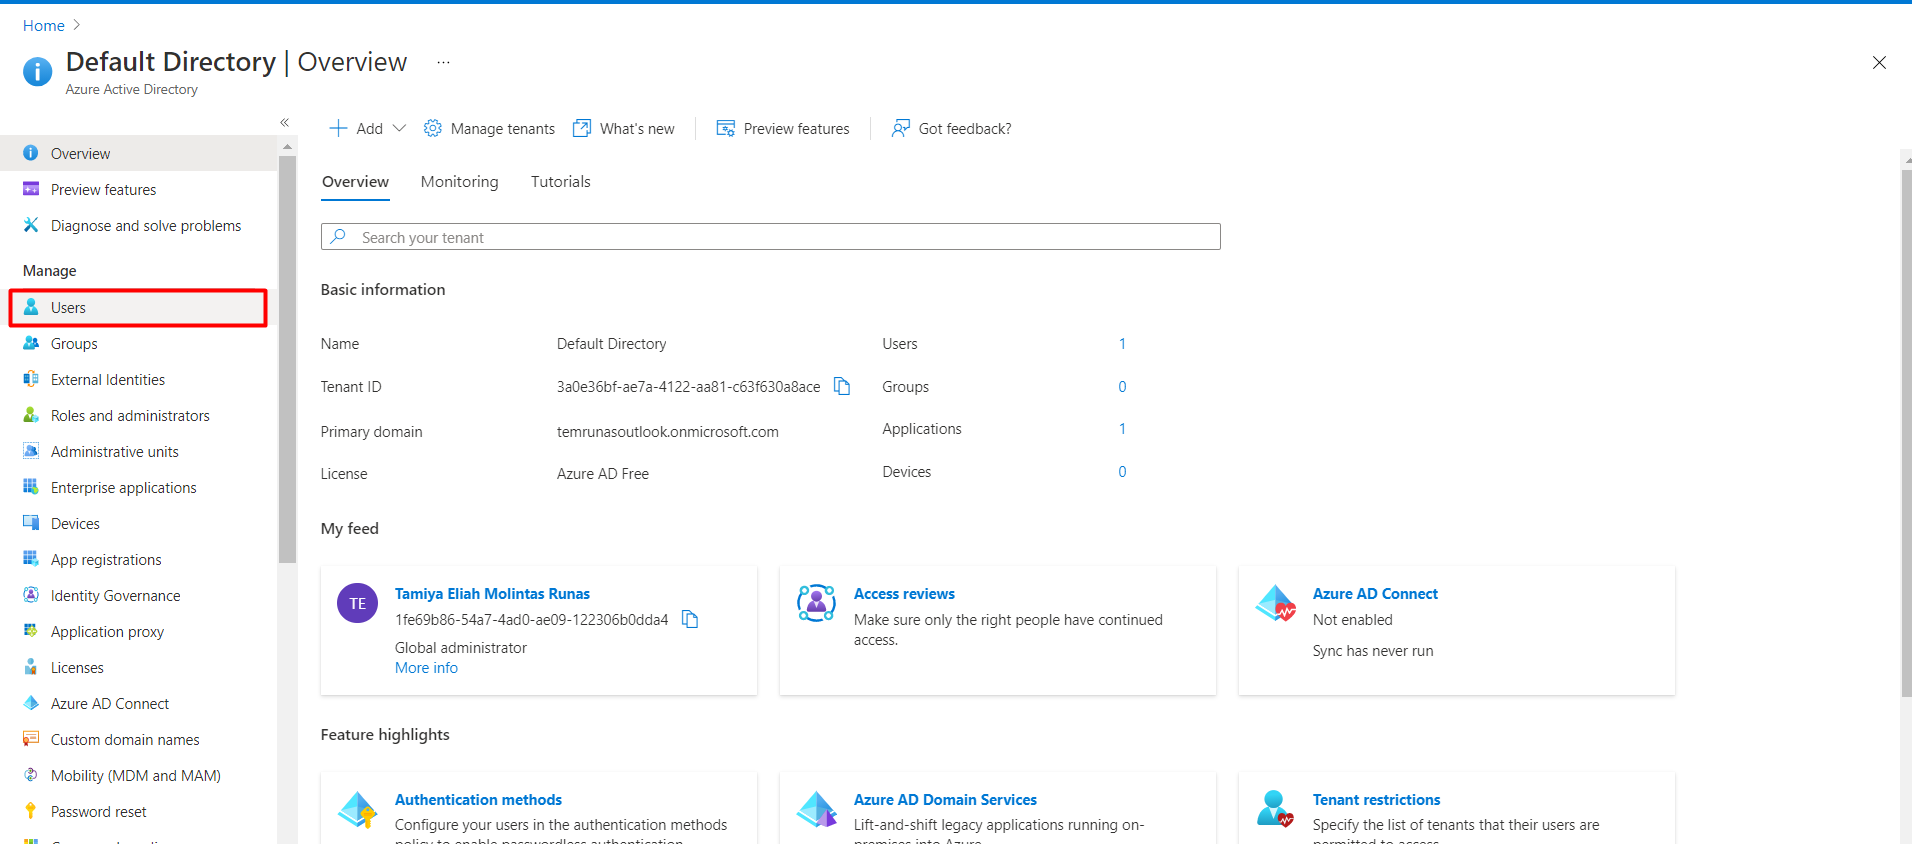Click the Search your tenant field
The image size is (1912, 844).
(770, 236)
